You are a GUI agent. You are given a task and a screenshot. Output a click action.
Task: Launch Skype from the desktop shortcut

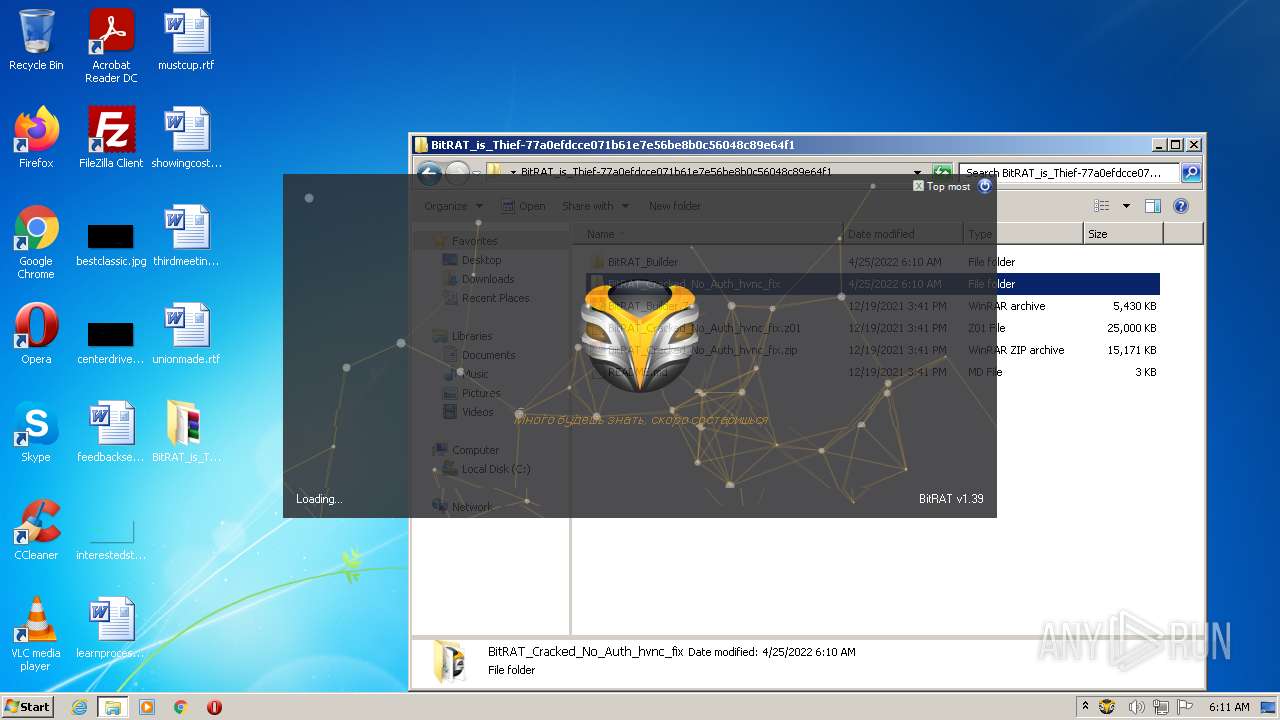[x=36, y=432]
